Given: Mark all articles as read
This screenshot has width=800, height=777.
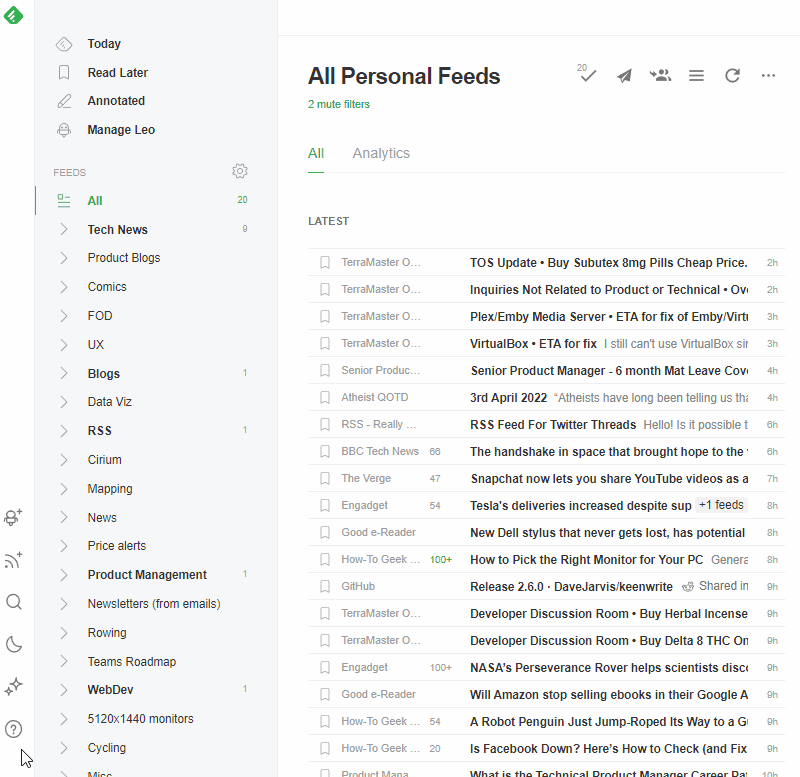Looking at the screenshot, I should click(587, 76).
